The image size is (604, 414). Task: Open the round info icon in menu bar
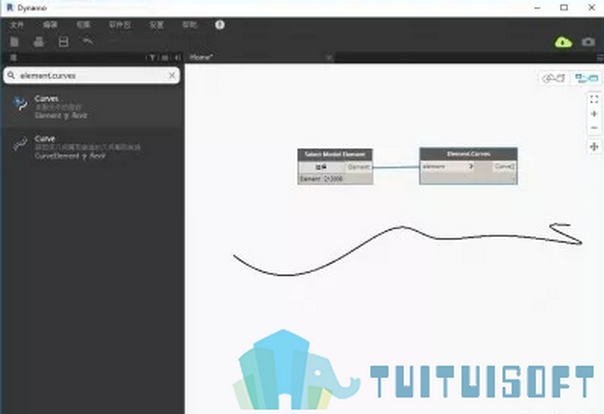point(220,25)
